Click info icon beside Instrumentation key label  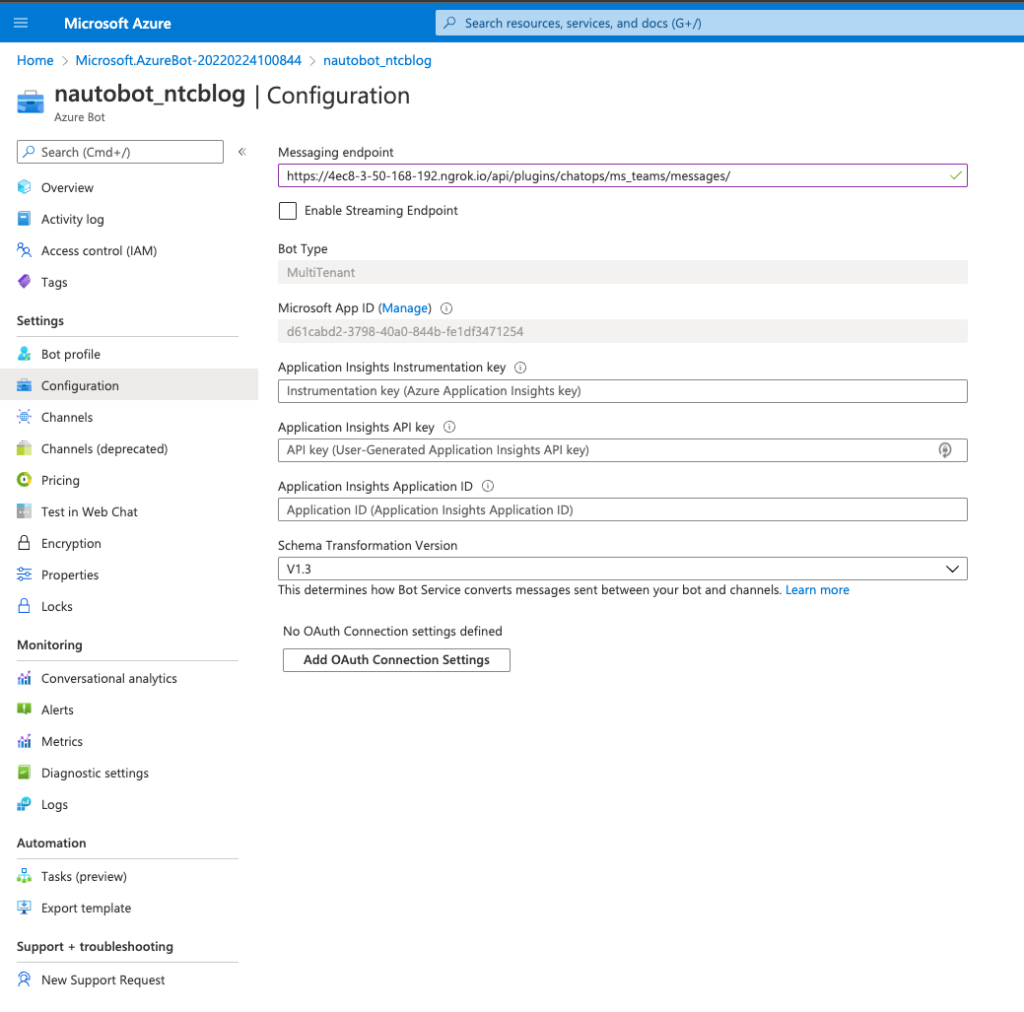click(x=520, y=368)
